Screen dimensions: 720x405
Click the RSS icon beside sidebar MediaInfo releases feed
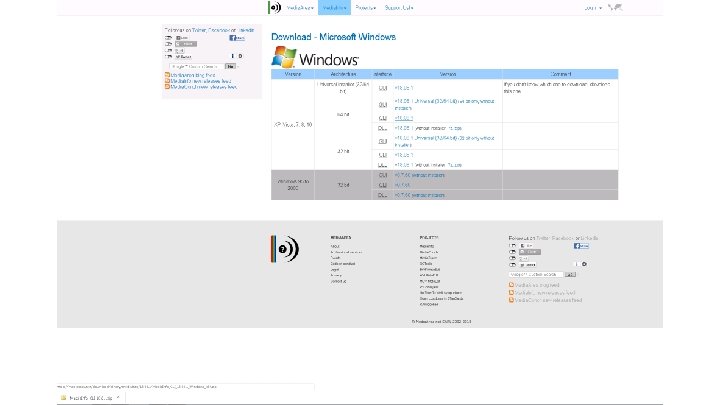[167, 81]
